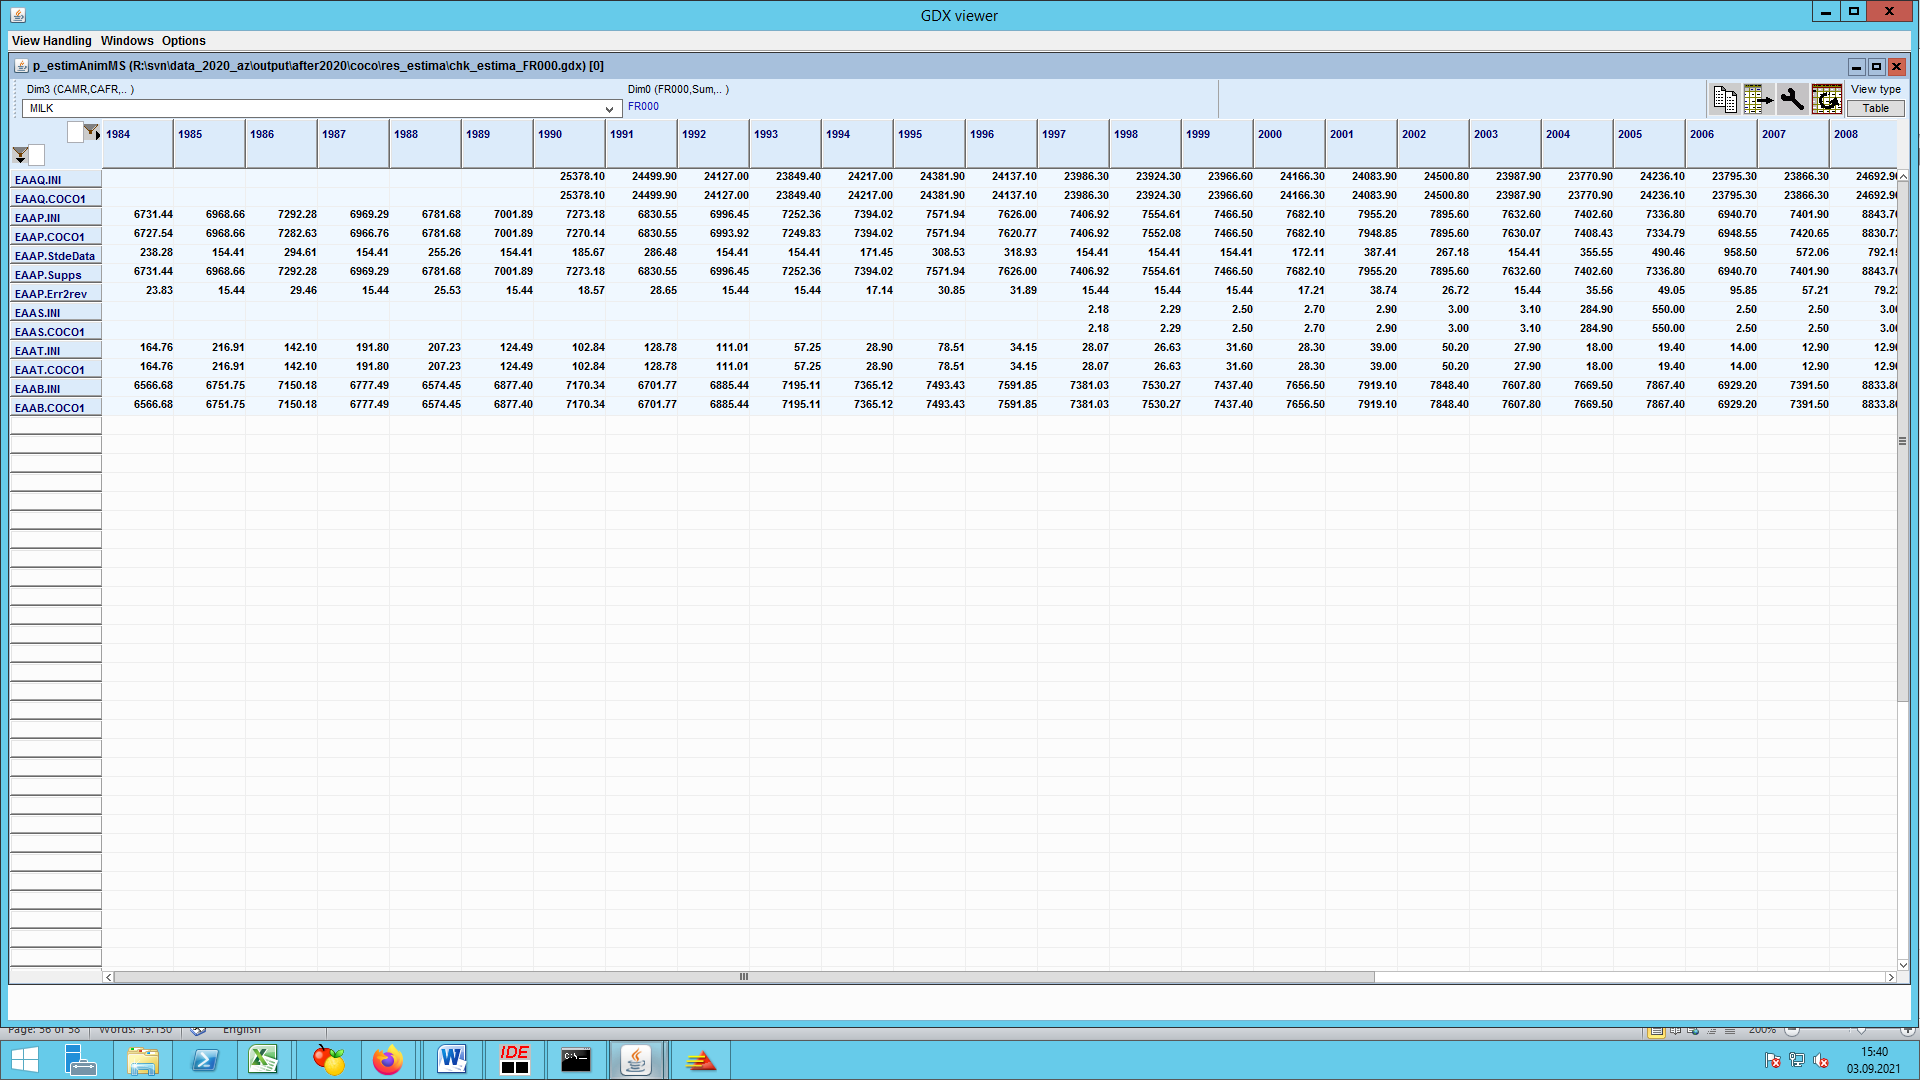The image size is (1920, 1080).
Task: Select the EAAT.COCO1 row header
Action: pos(56,370)
